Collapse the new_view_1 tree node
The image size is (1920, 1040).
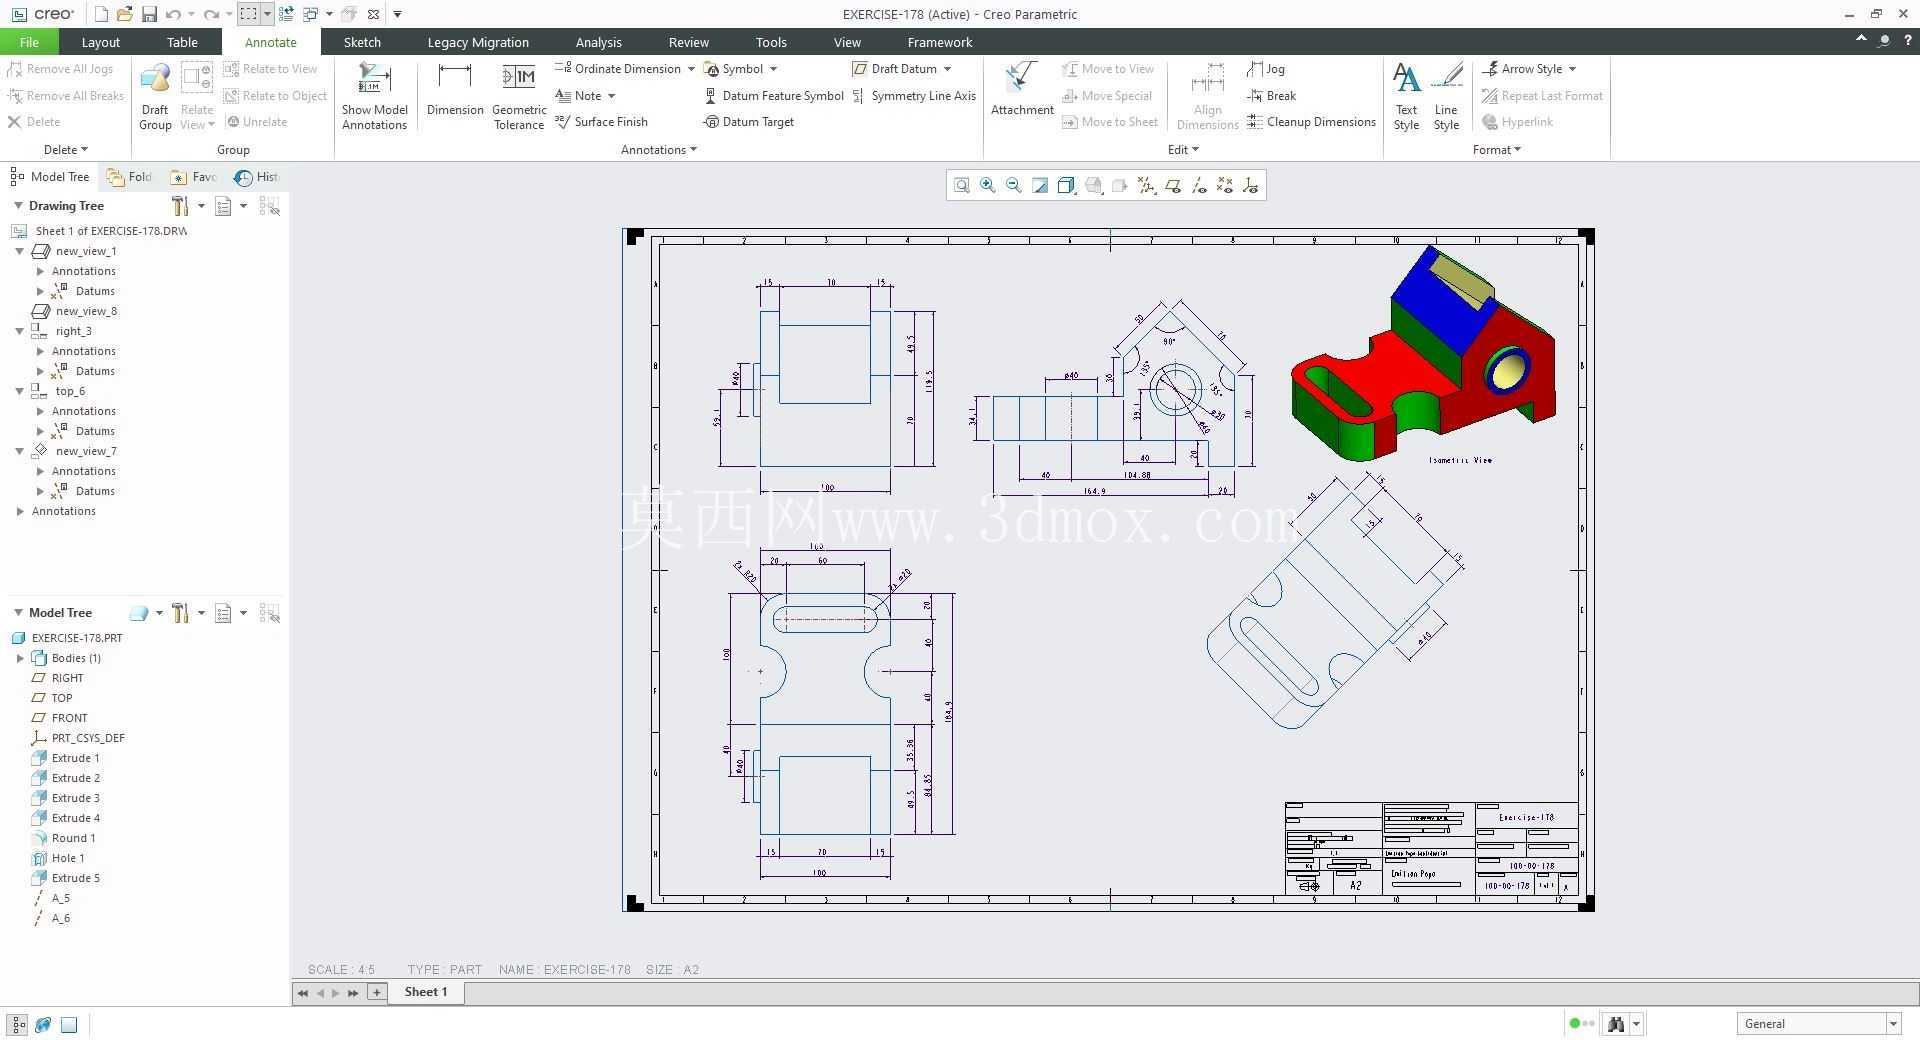19,251
